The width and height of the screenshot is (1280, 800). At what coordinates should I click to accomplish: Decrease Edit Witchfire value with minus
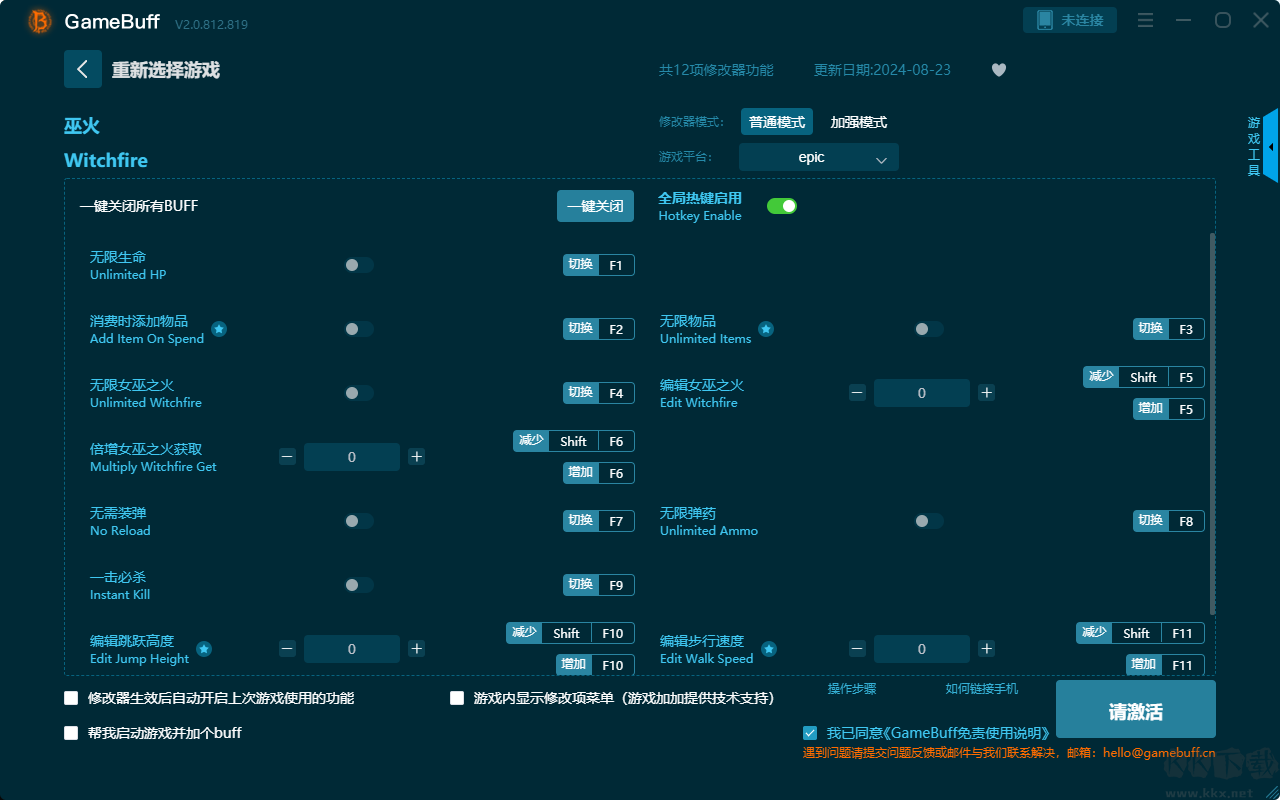(x=857, y=393)
